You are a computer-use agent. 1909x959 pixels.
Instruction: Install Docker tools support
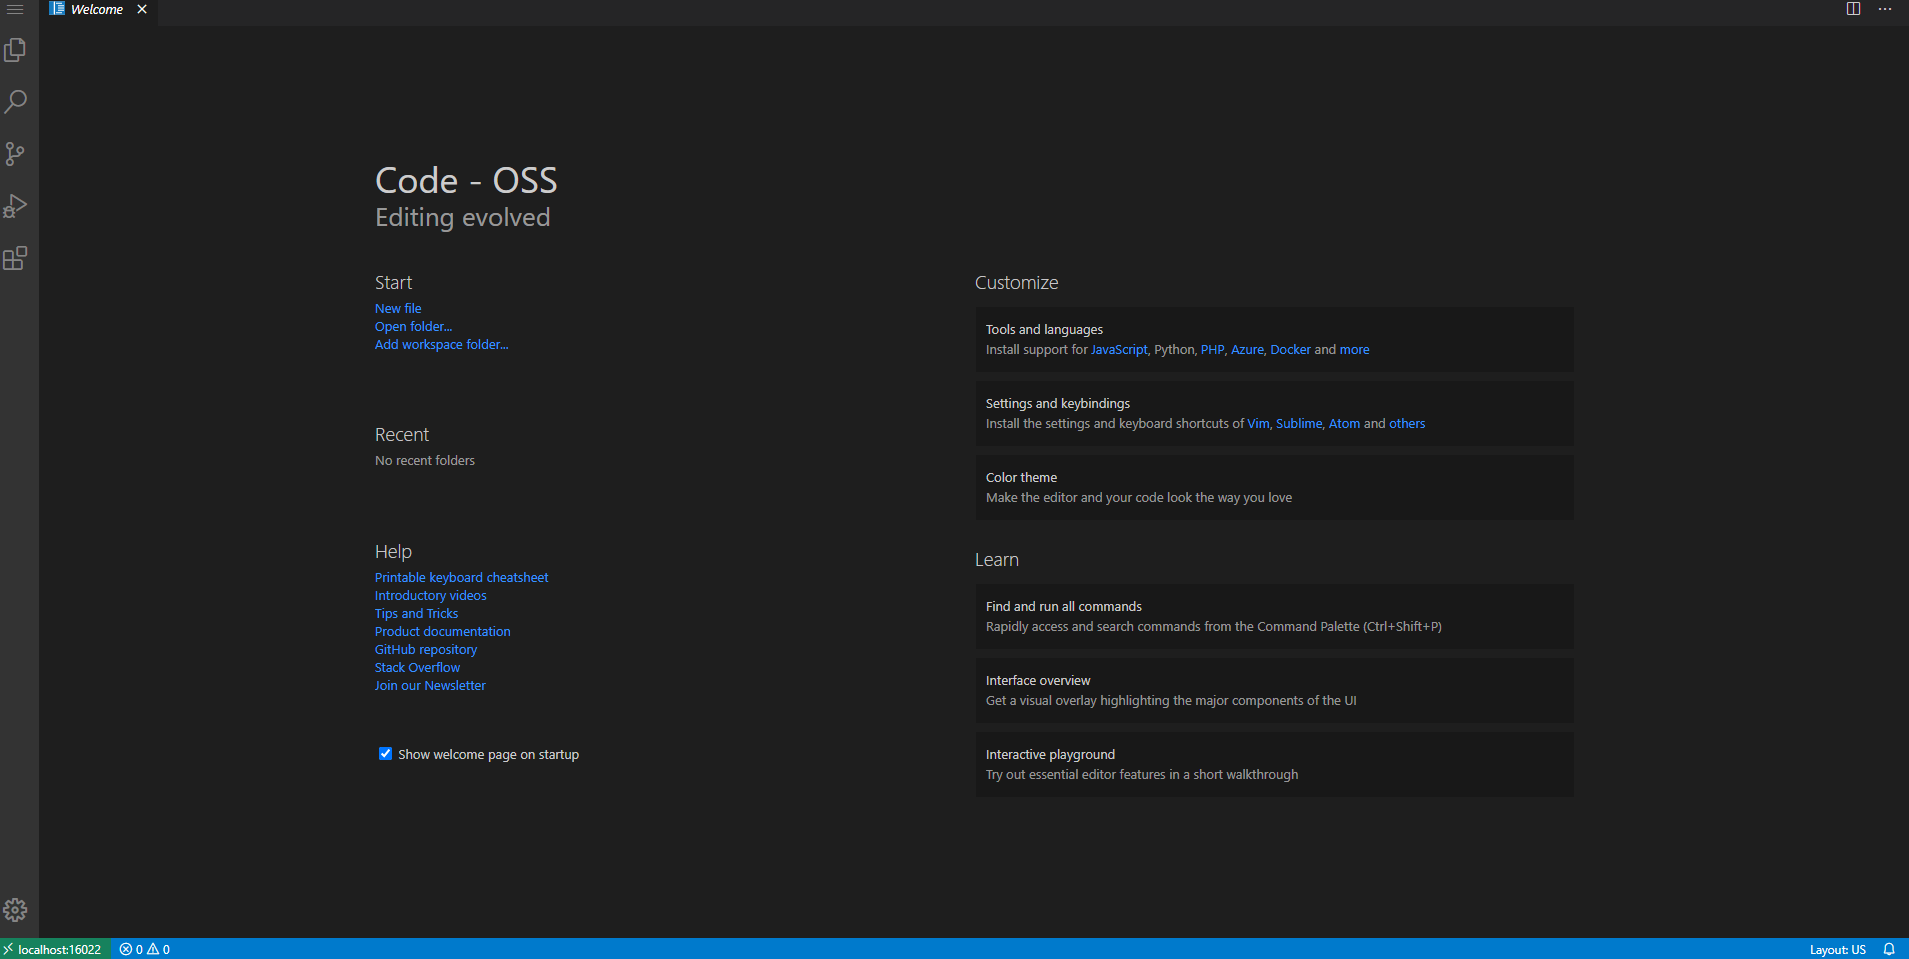point(1290,350)
